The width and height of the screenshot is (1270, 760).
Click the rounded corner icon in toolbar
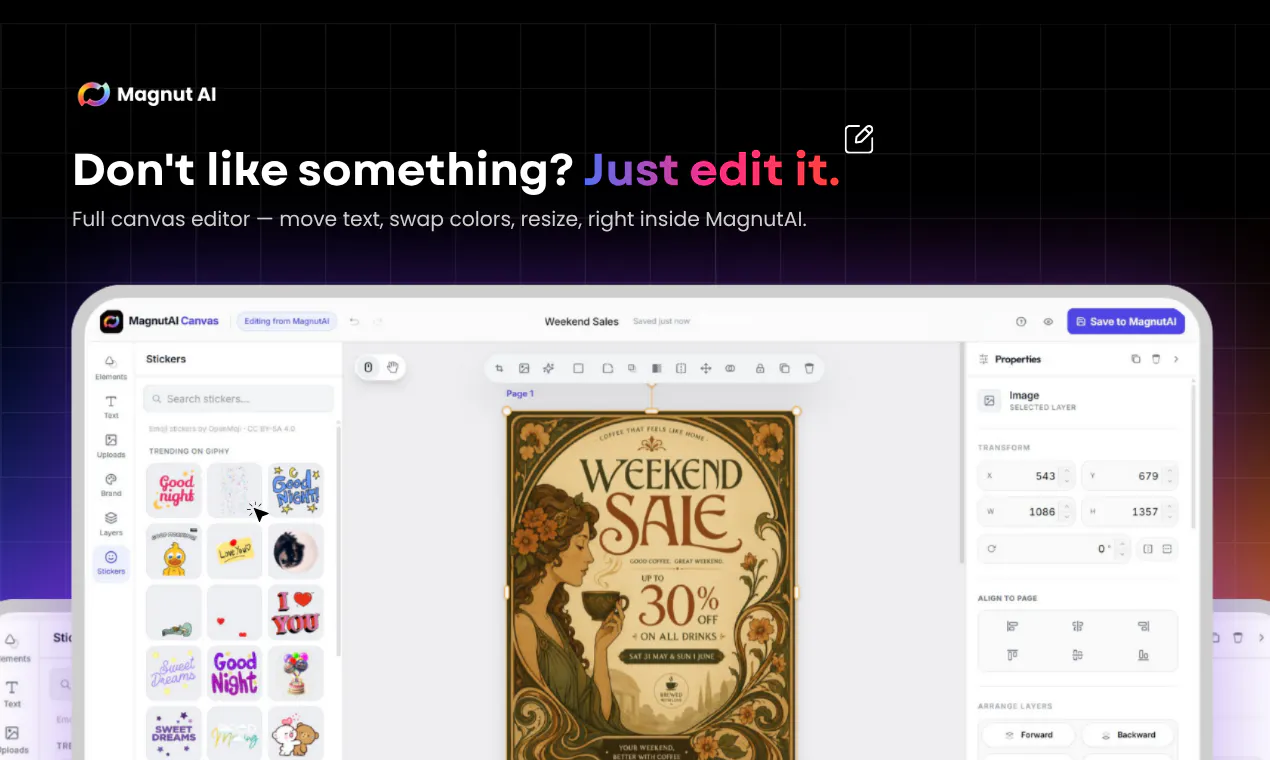point(607,368)
